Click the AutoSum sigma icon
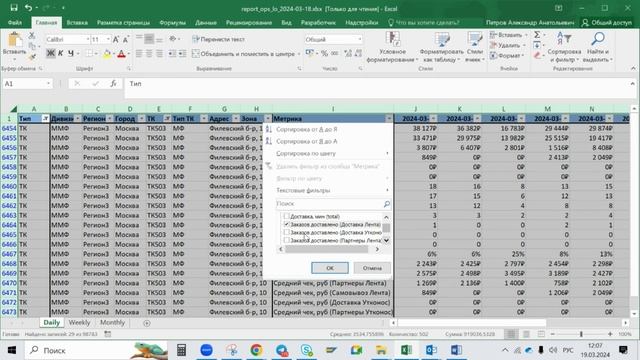The image size is (640, 360). pyautogui.click(x=537, y=35)
